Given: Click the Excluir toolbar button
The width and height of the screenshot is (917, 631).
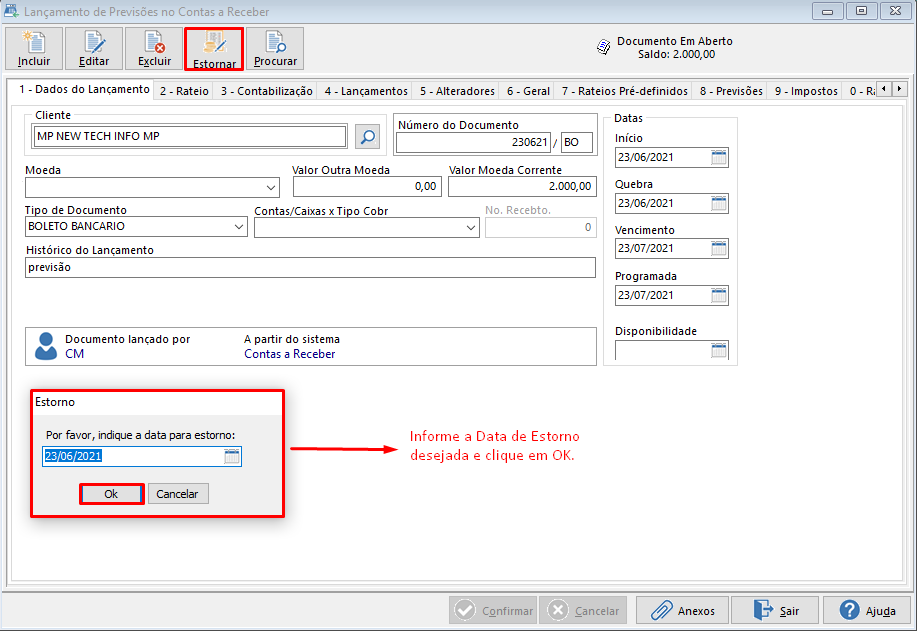Looking at the screenshot, I should pos(154,49).
